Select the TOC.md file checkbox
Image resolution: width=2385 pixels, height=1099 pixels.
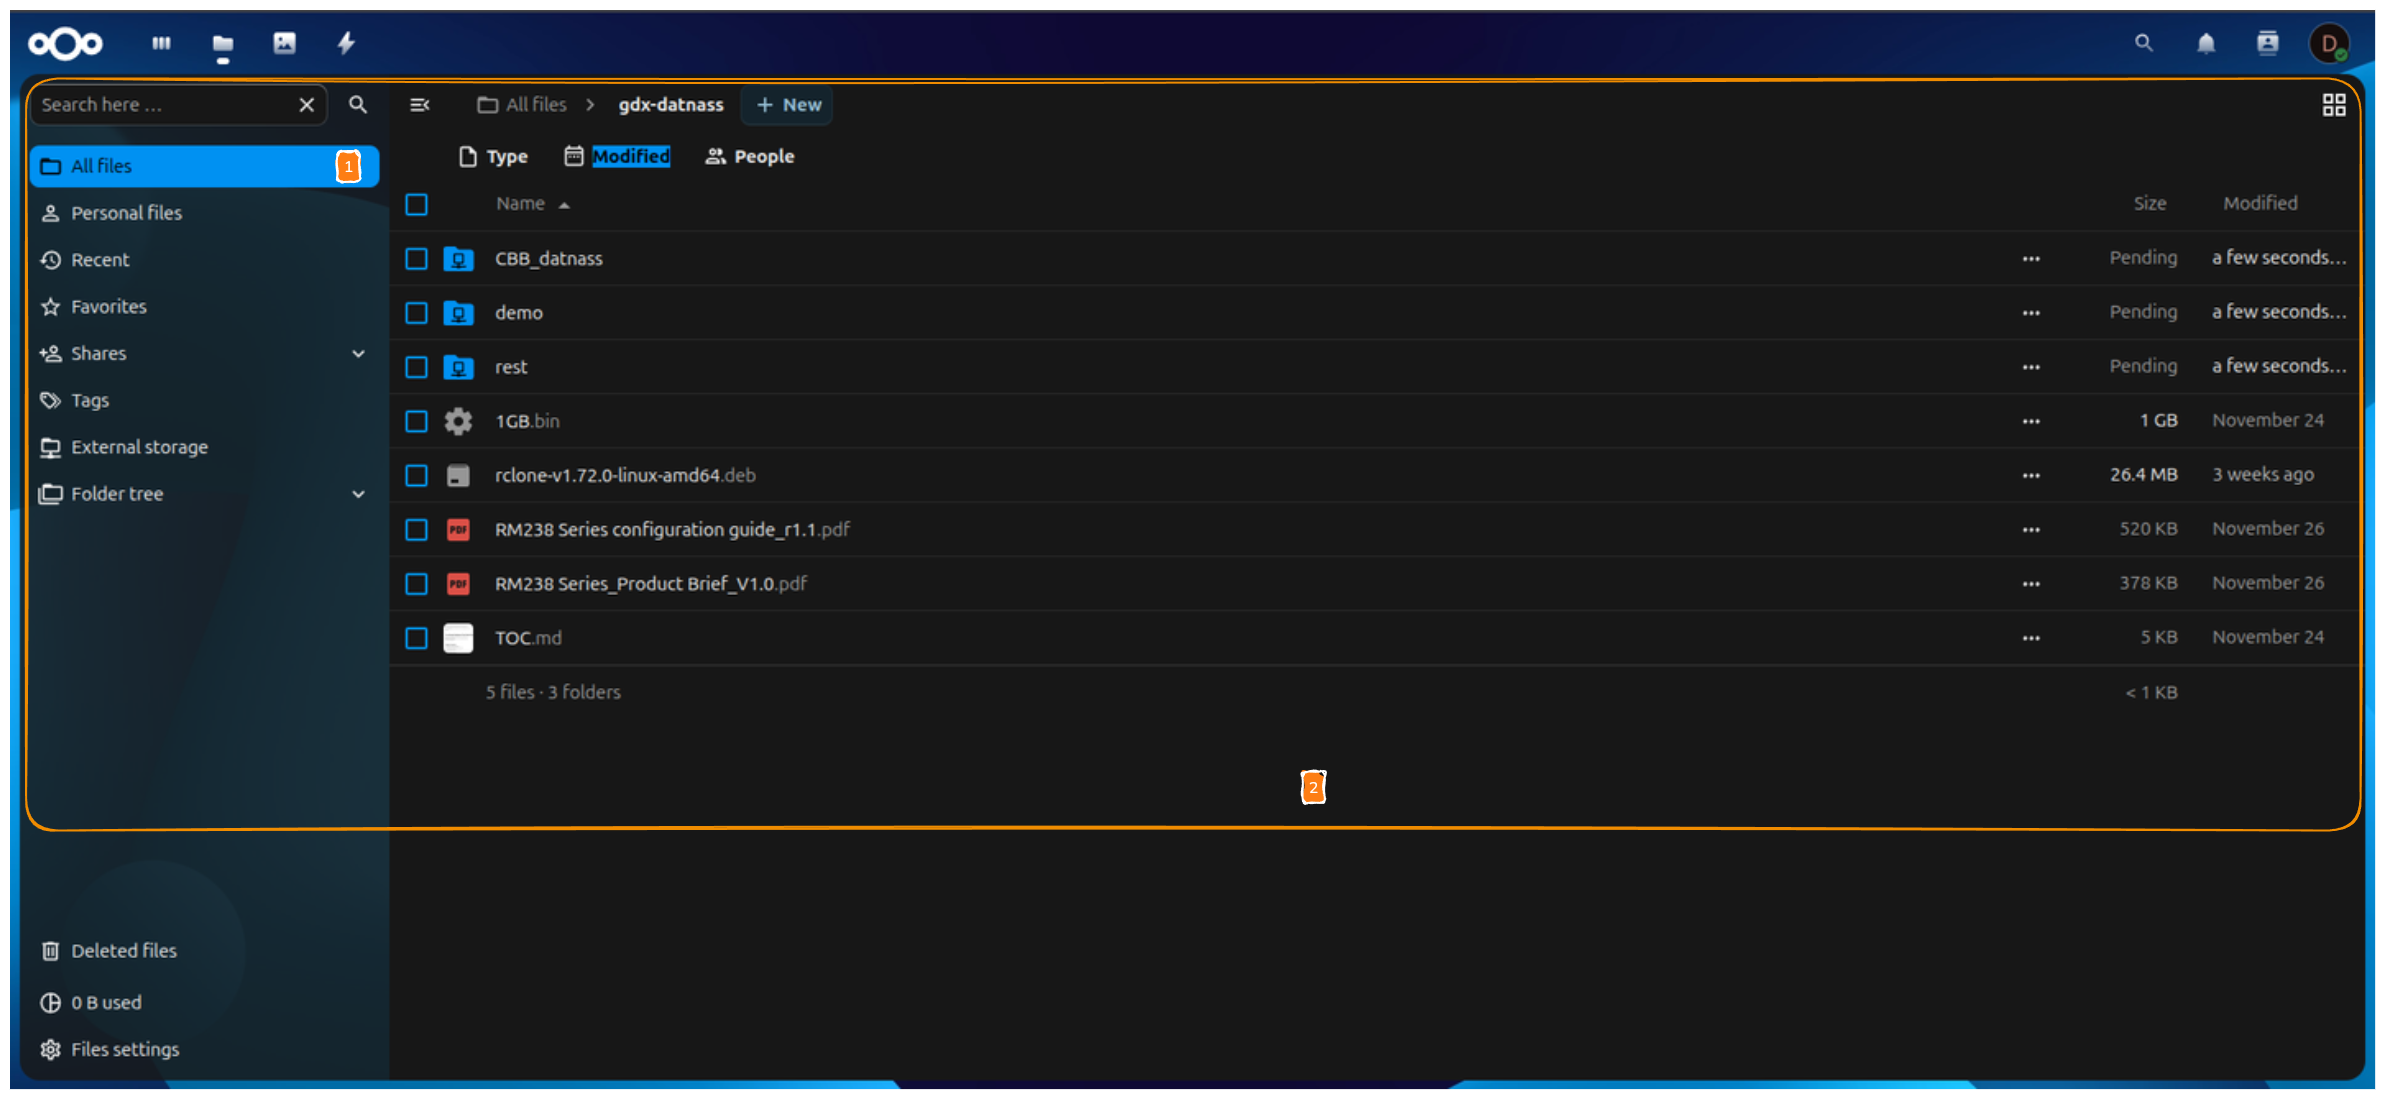[416, 637]
